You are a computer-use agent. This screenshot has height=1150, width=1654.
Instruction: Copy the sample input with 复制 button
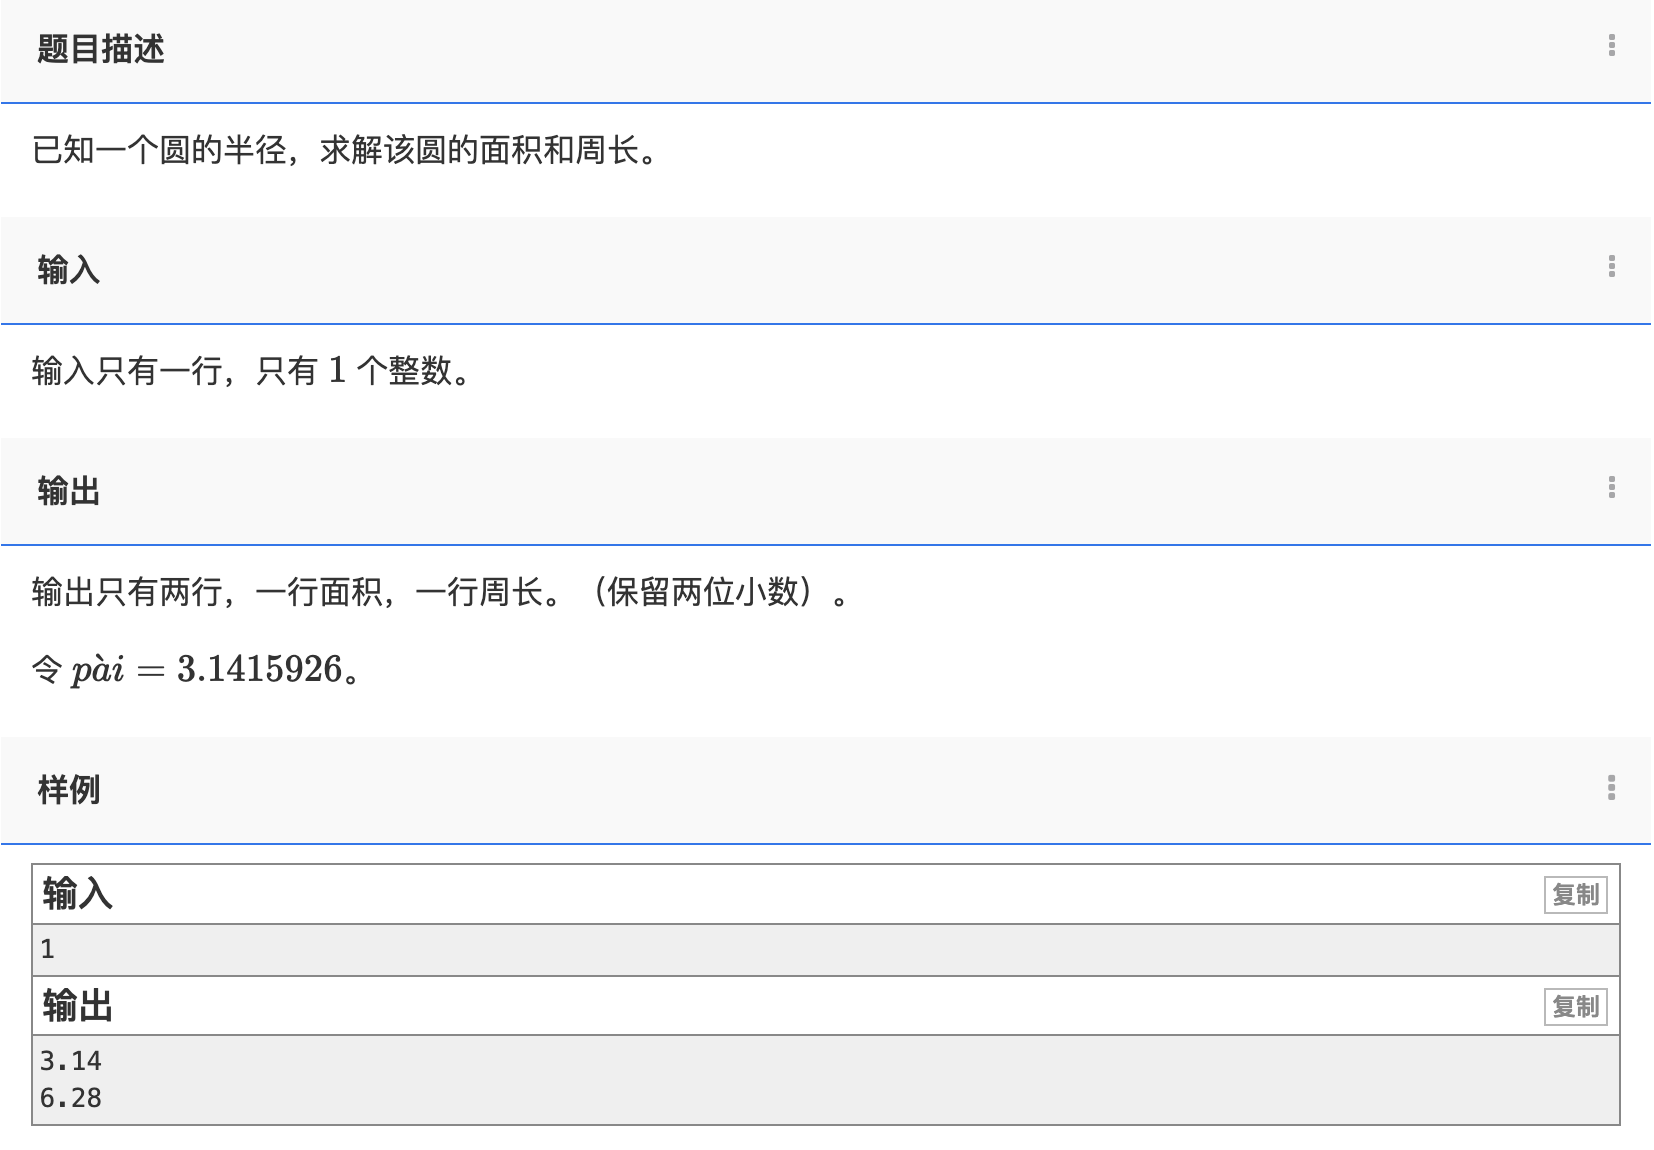(x=1575, y=895)
